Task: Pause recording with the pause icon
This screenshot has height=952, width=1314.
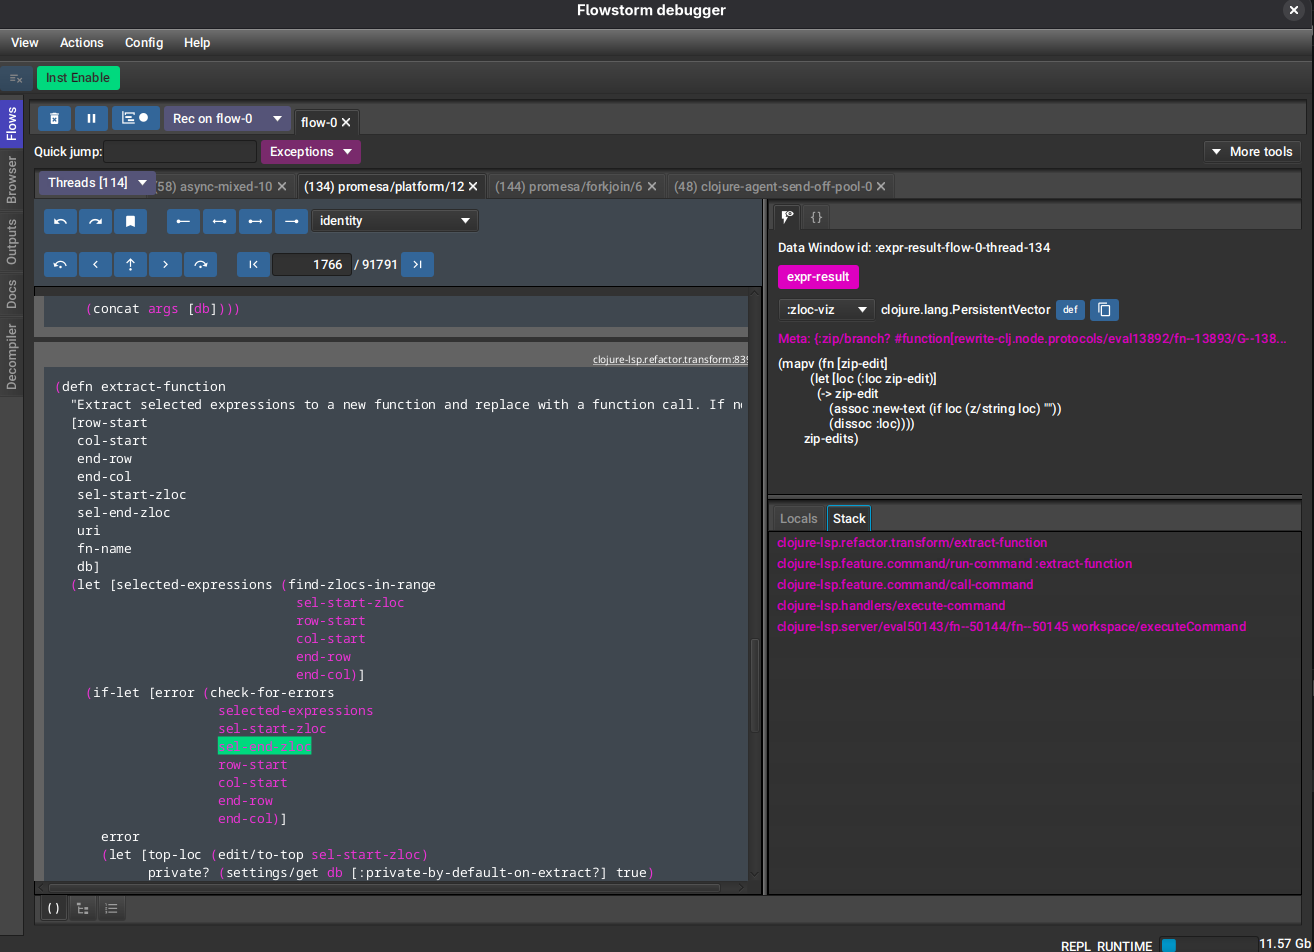Action: coord(91,118)
